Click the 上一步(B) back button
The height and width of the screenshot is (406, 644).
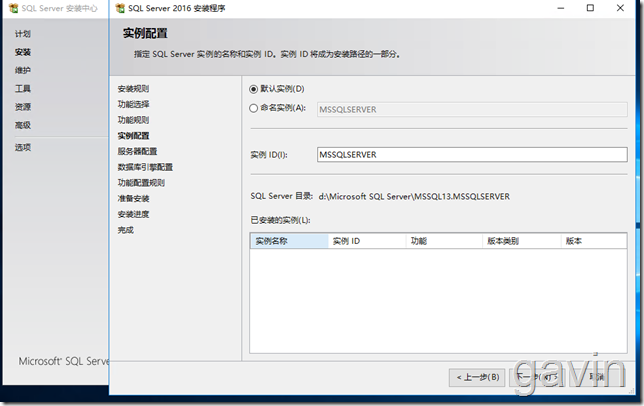pyautogui.click(x=478, y=377)
